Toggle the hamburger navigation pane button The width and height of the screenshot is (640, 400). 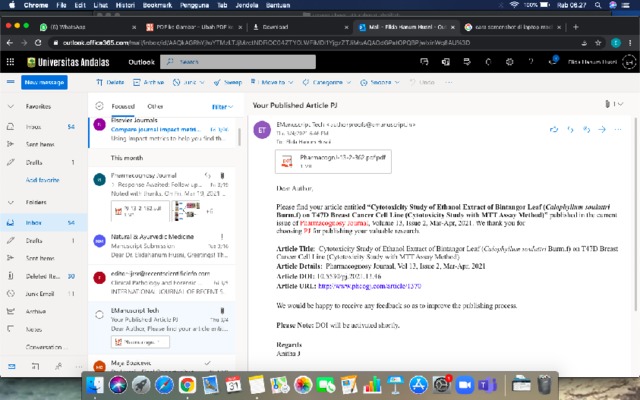pyautogui.click(x=11, y=82)
